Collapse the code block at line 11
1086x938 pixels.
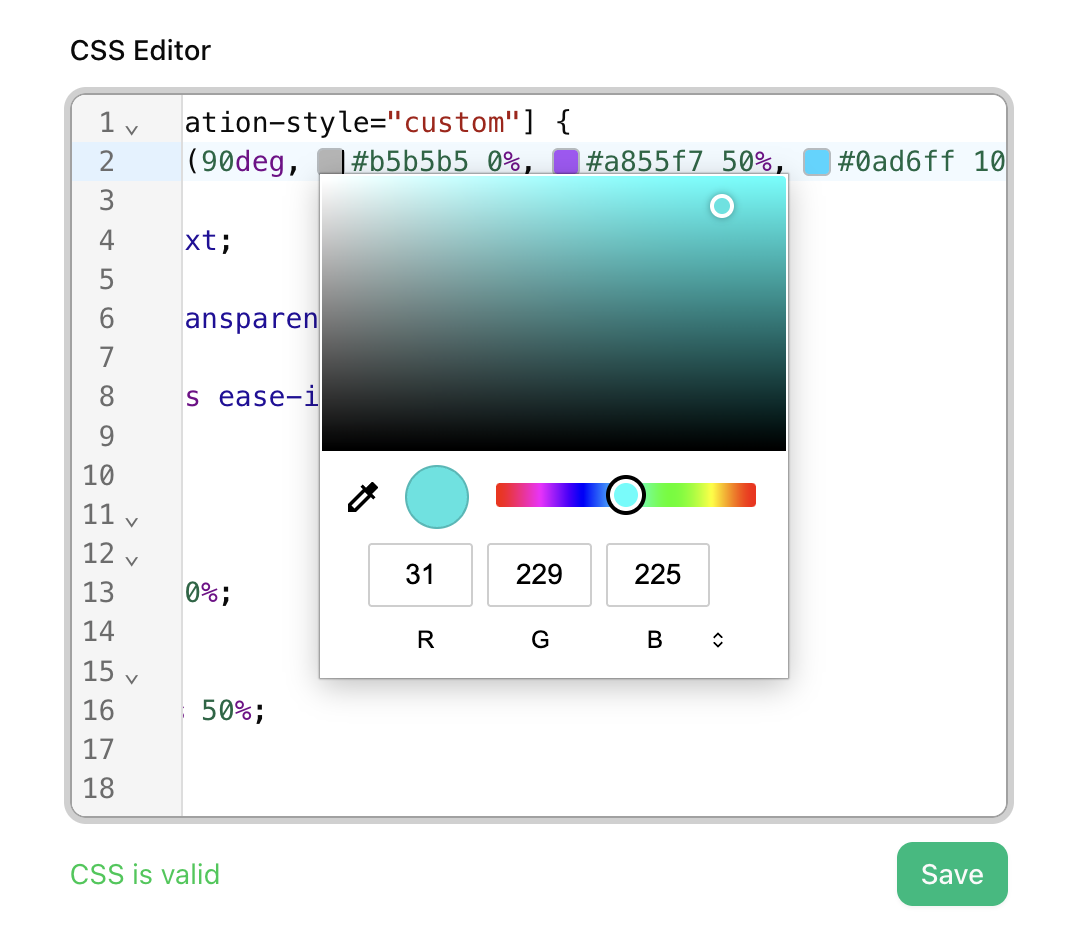tap(131, 520)
